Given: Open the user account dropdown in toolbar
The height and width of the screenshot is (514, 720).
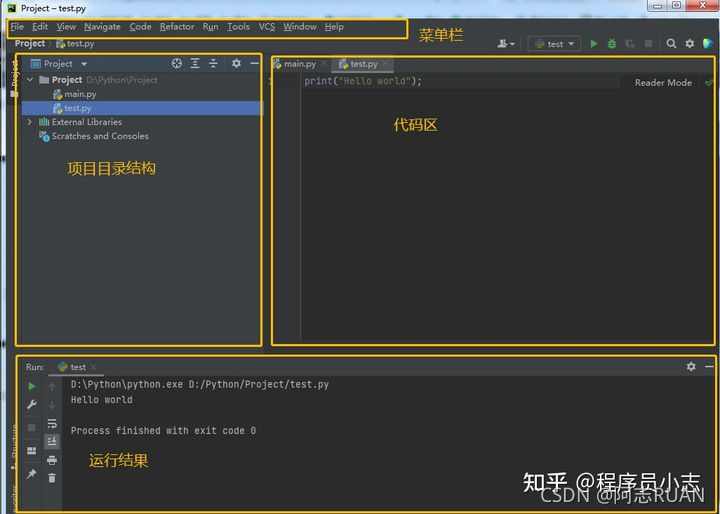Looking at the screenshot, I should [506, 44].
